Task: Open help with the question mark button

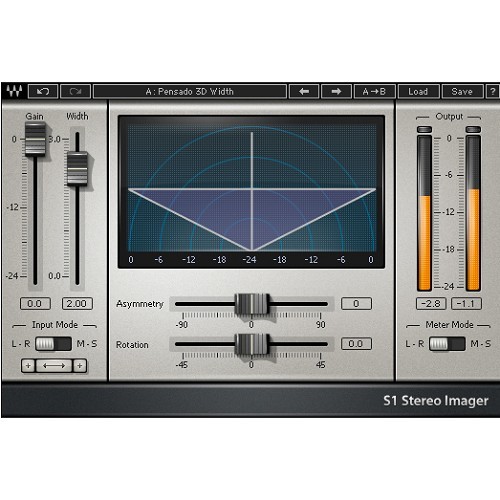Action: point(493,91)
